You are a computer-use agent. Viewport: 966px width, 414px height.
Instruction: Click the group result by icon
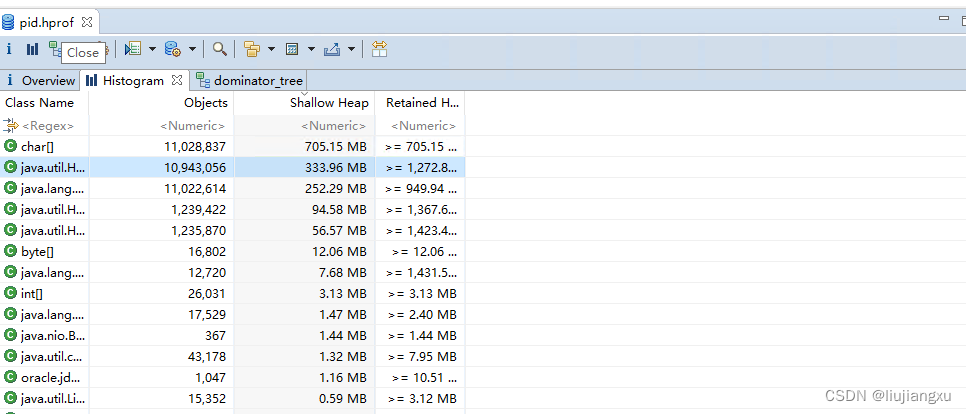(x=251, y=49)
